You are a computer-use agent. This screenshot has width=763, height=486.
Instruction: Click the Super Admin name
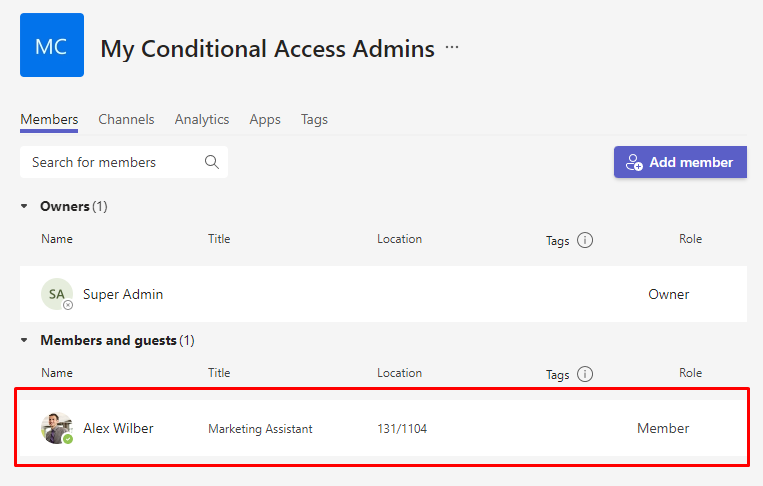[x=123, y=294]
